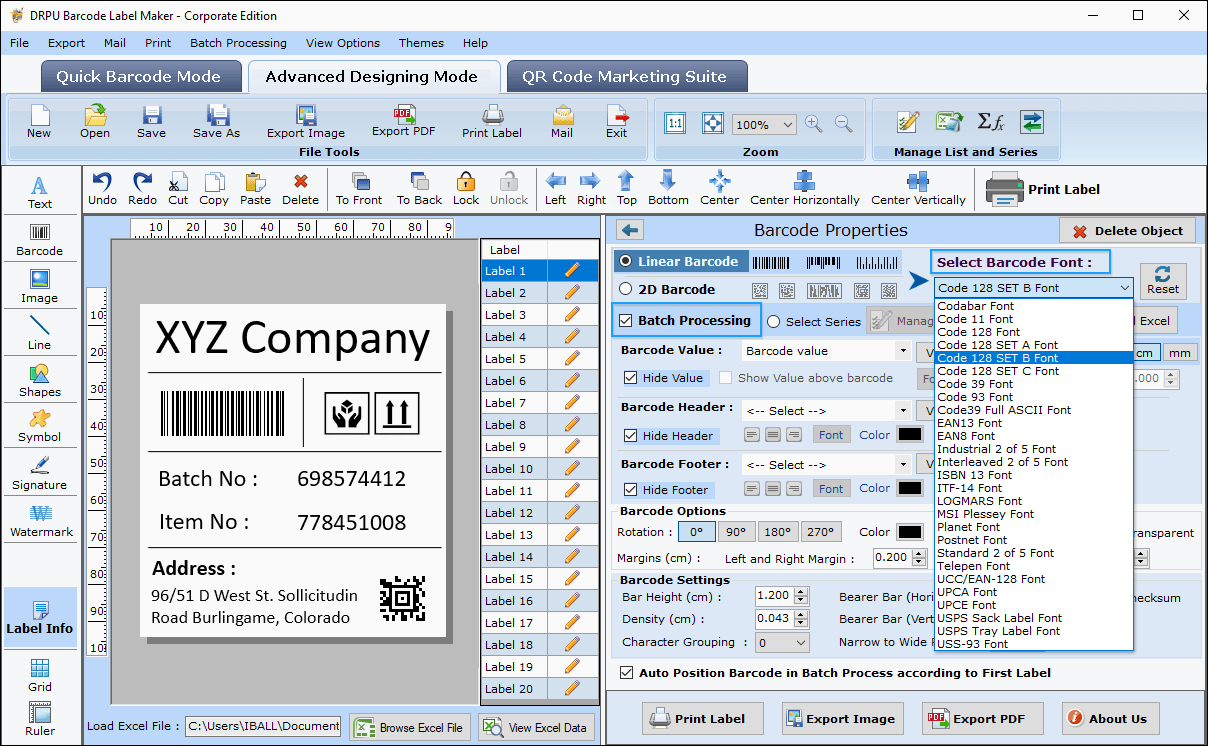Click the Delete Object button
1208x746 pixels.
click(x=1127, y=231)
